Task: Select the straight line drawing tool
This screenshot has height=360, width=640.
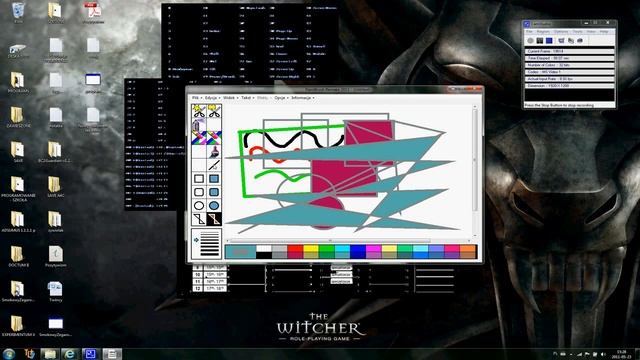Action: pyautogui.click(x=214, y=165)
